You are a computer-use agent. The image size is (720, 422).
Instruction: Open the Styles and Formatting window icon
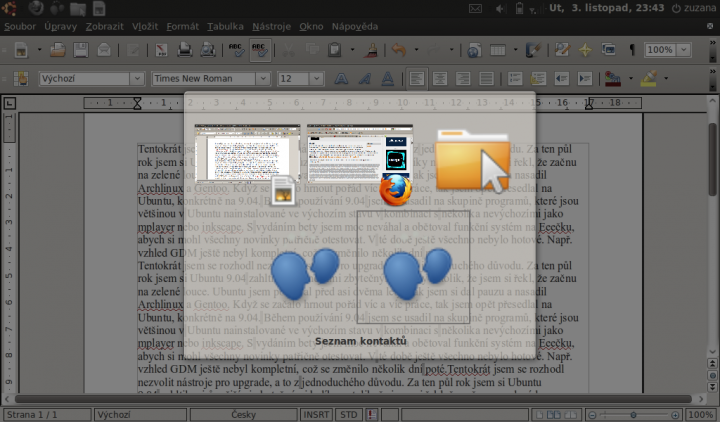(20, 78)
